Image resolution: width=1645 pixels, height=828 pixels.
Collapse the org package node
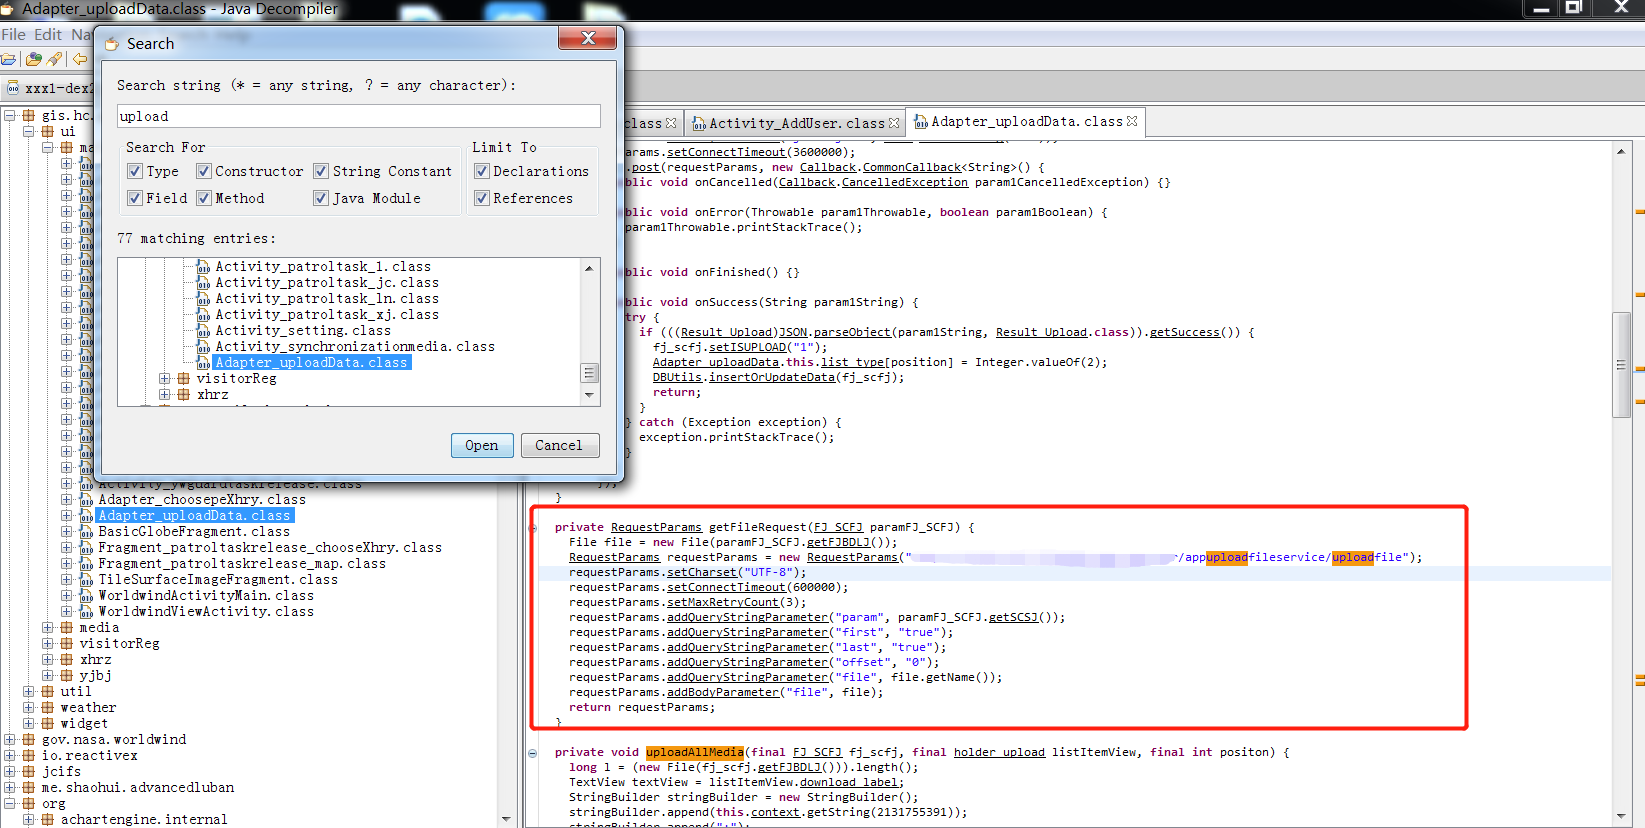[x=10, y=804]
